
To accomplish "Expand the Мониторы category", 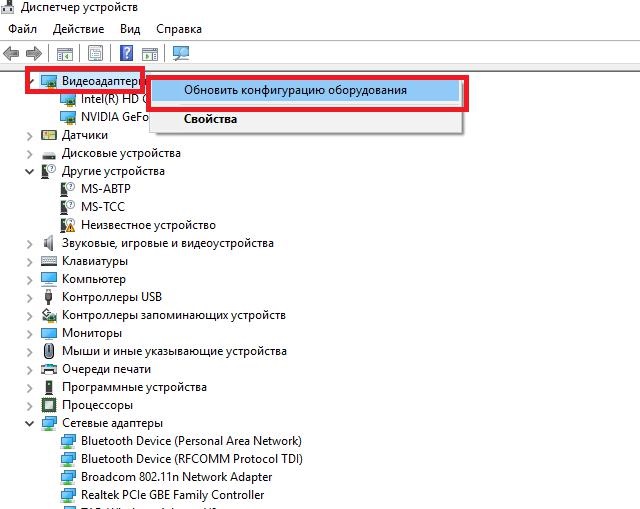I will pos(29,334).
